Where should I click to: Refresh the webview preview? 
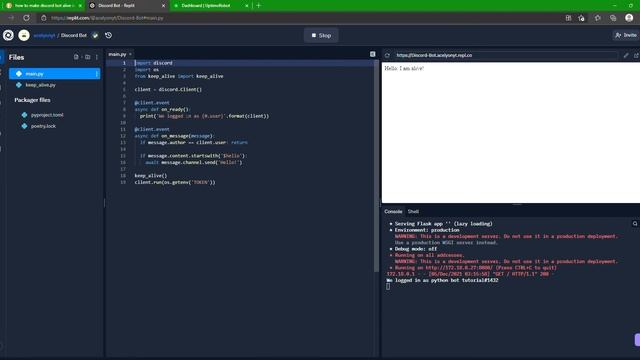point(387,55)
